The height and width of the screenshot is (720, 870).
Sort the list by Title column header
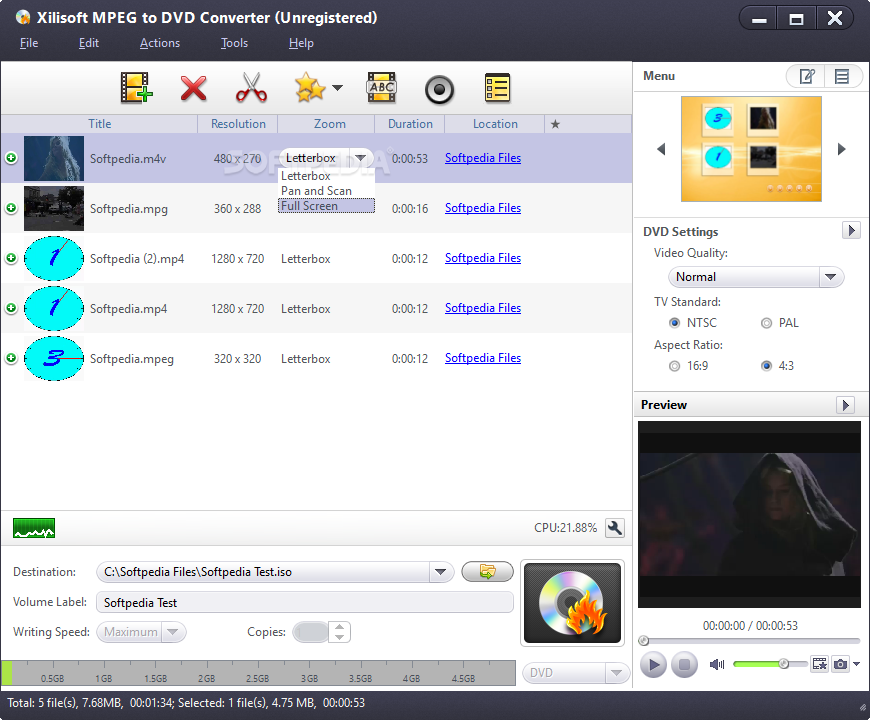[100, 124]
